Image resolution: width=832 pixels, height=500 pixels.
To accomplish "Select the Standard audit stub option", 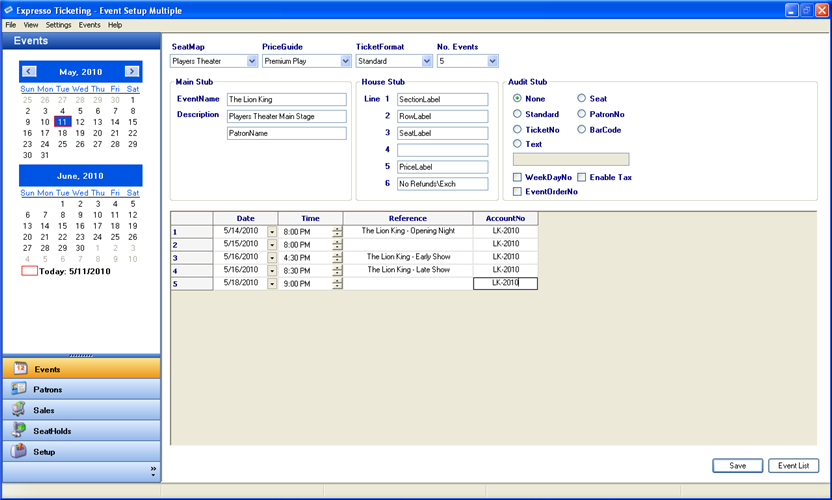I will coord(517,114).
